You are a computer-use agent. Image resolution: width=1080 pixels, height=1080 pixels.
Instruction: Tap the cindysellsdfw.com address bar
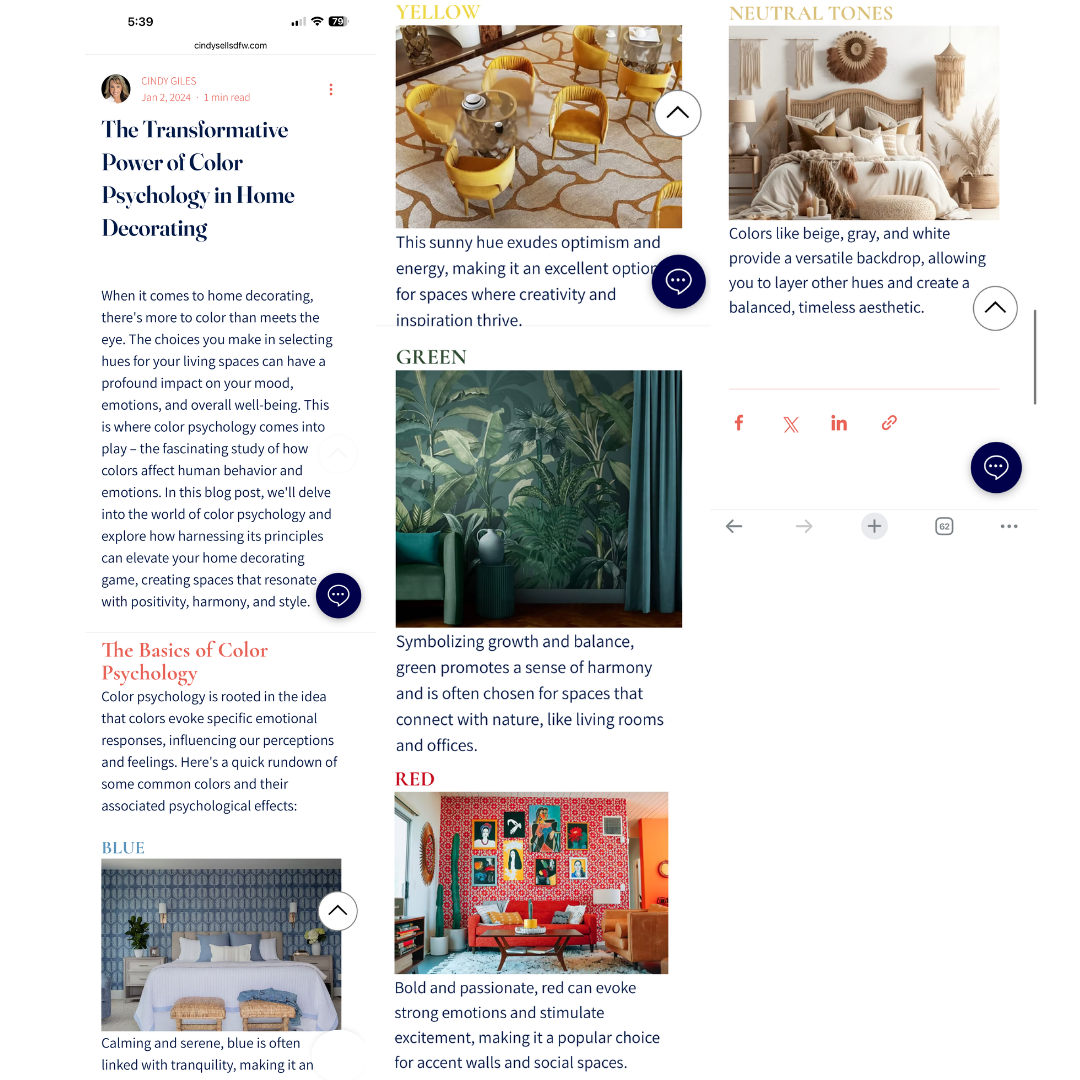click(x=230, y=45)
